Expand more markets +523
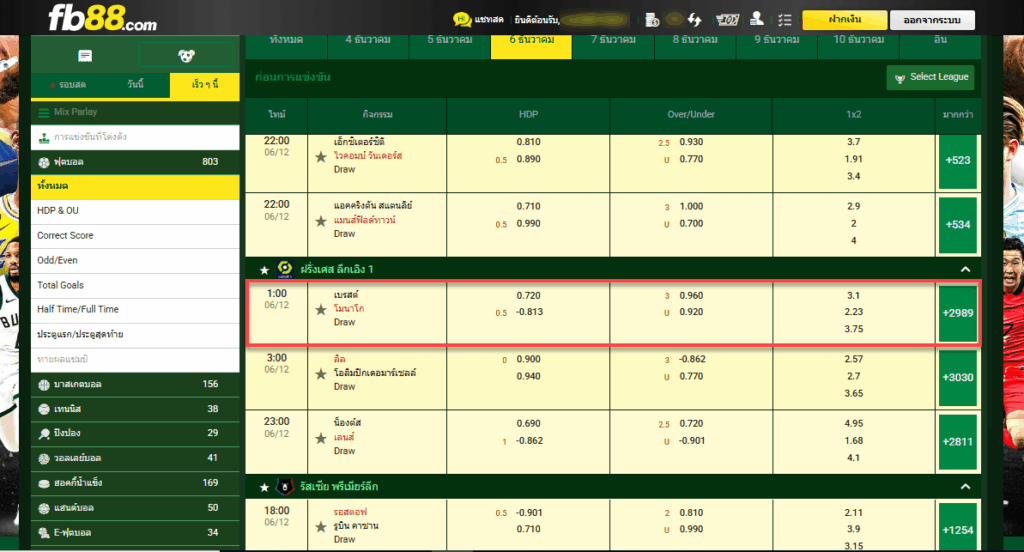Viewport: 1024px width, 552px height. [x=957, y=161]
